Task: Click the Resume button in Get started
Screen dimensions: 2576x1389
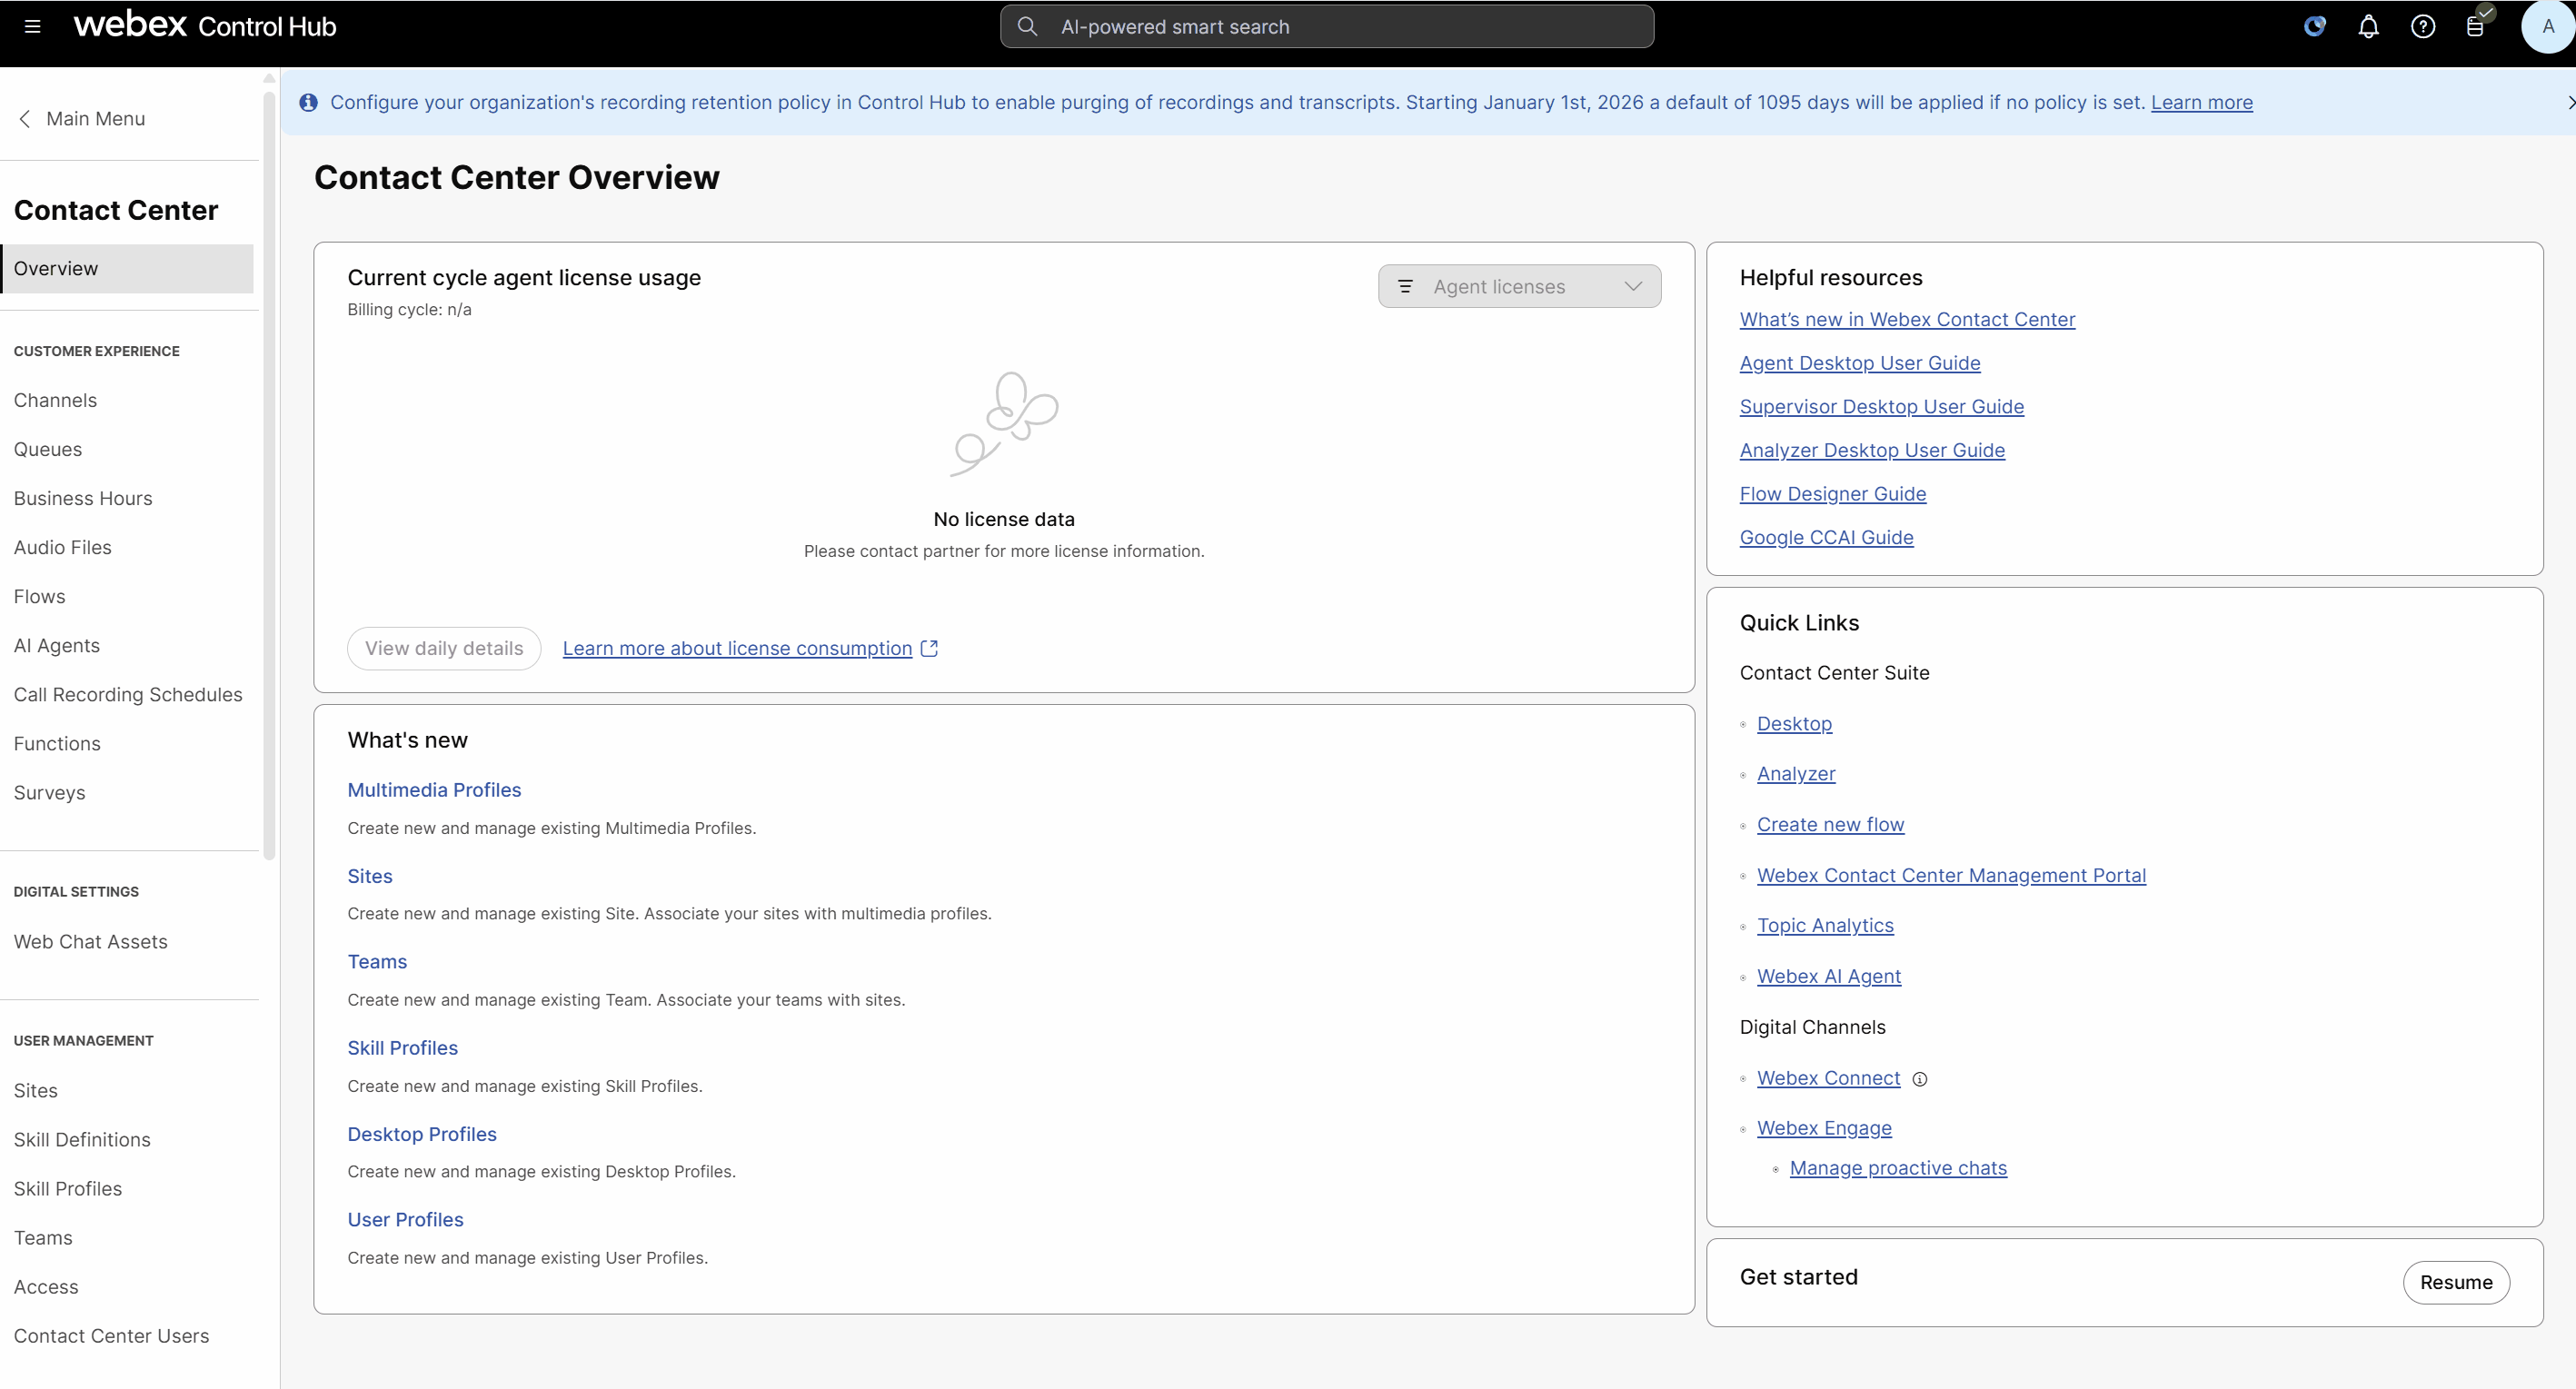Action: tap(2456, 1283)
